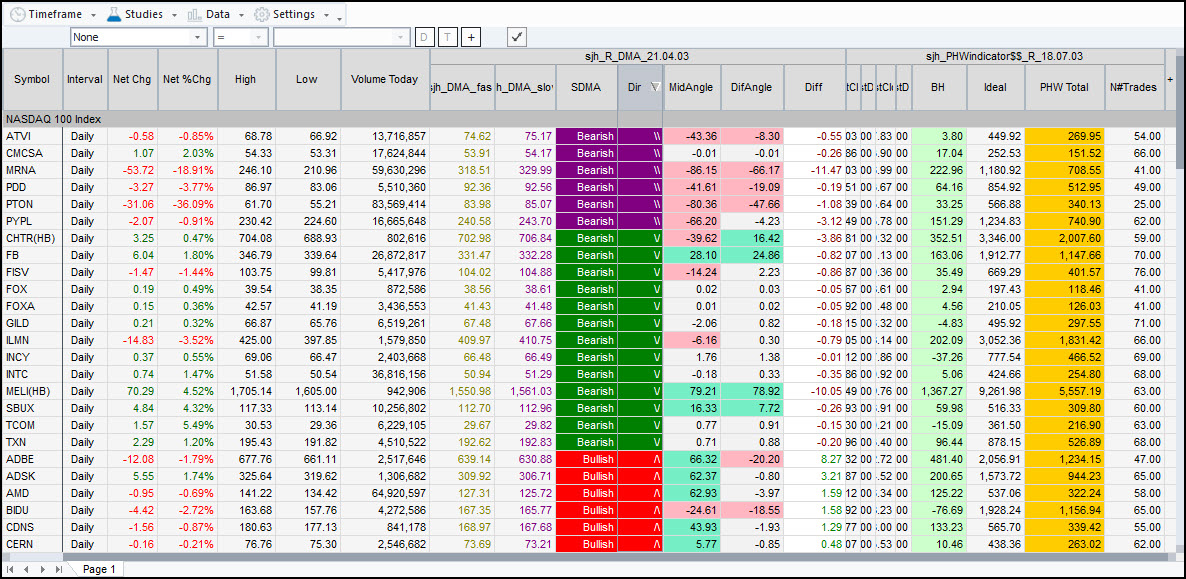This screenshot has width=1186, height=579.
Task: Click the Settings gear icon
Action: 262,14
